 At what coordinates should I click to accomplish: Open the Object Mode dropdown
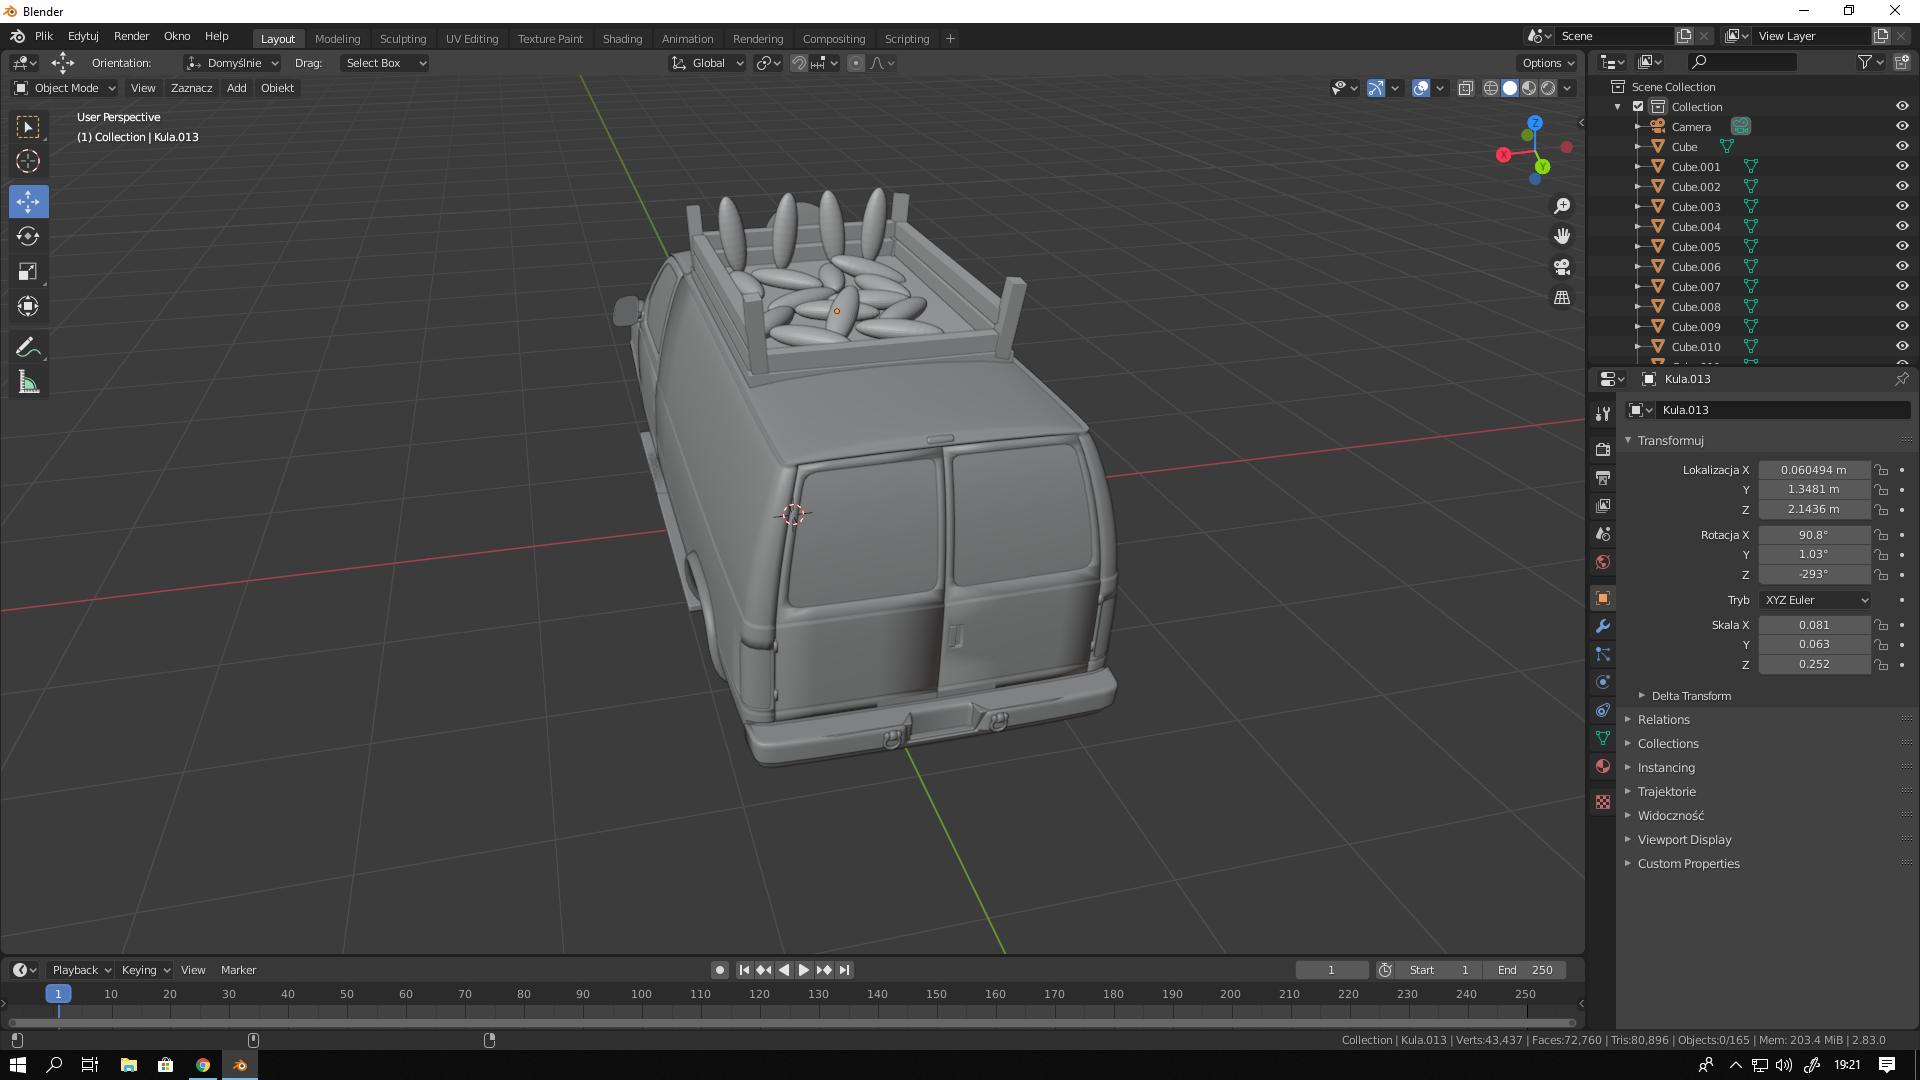pyautogui.click(x=65, y=88)
